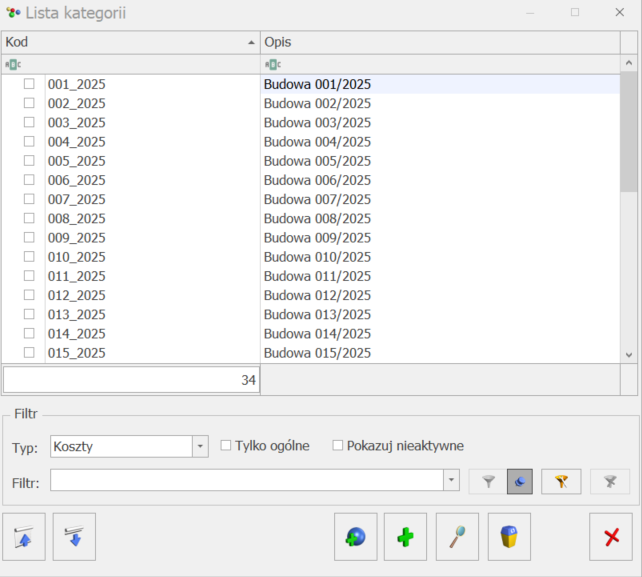Apply filter using gray funnel icon

click(x=488, y=482)
